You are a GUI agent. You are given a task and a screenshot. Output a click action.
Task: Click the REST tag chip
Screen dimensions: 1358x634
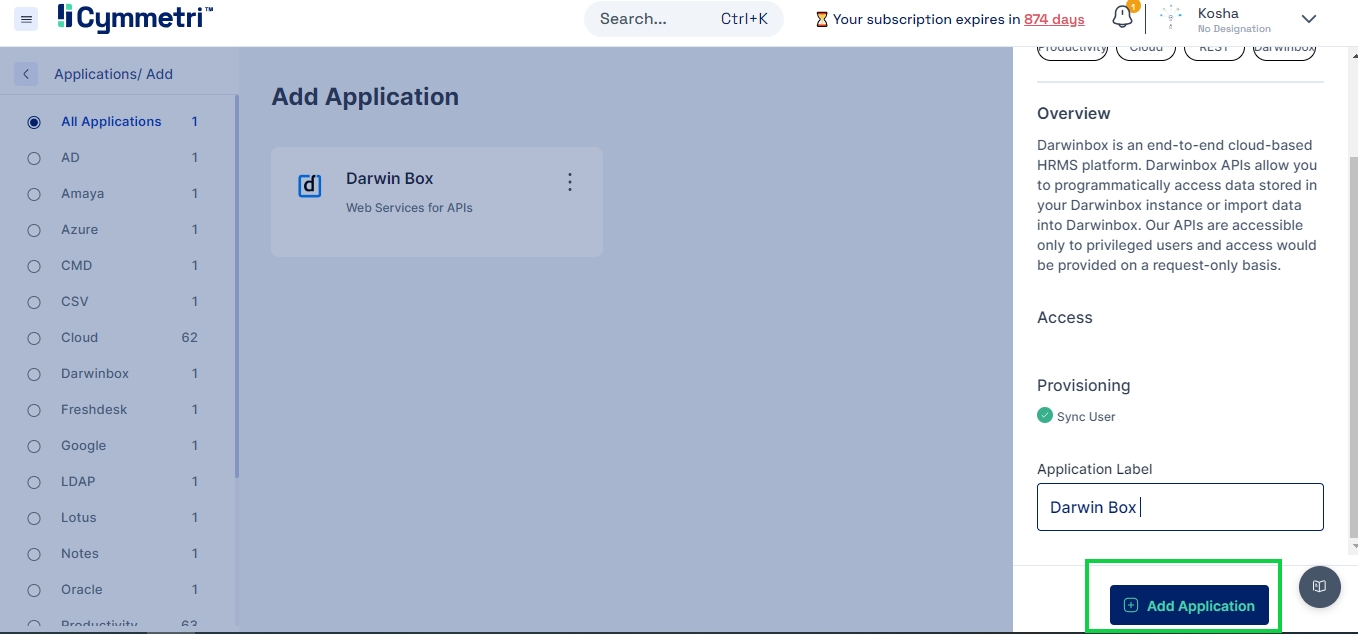pyautogui.click(x=1214, y=49)
